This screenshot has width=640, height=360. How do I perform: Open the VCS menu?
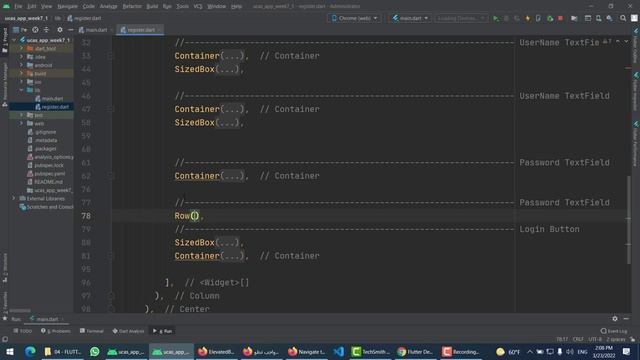pos(198,6)
